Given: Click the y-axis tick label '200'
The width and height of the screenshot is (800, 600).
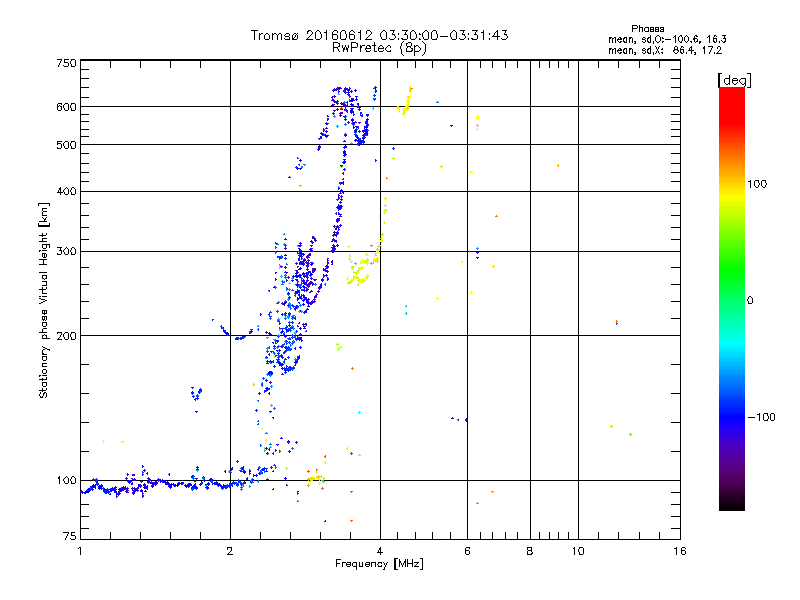Looking at the screenshot, I should pyautogui.click(x=66, y=336).
